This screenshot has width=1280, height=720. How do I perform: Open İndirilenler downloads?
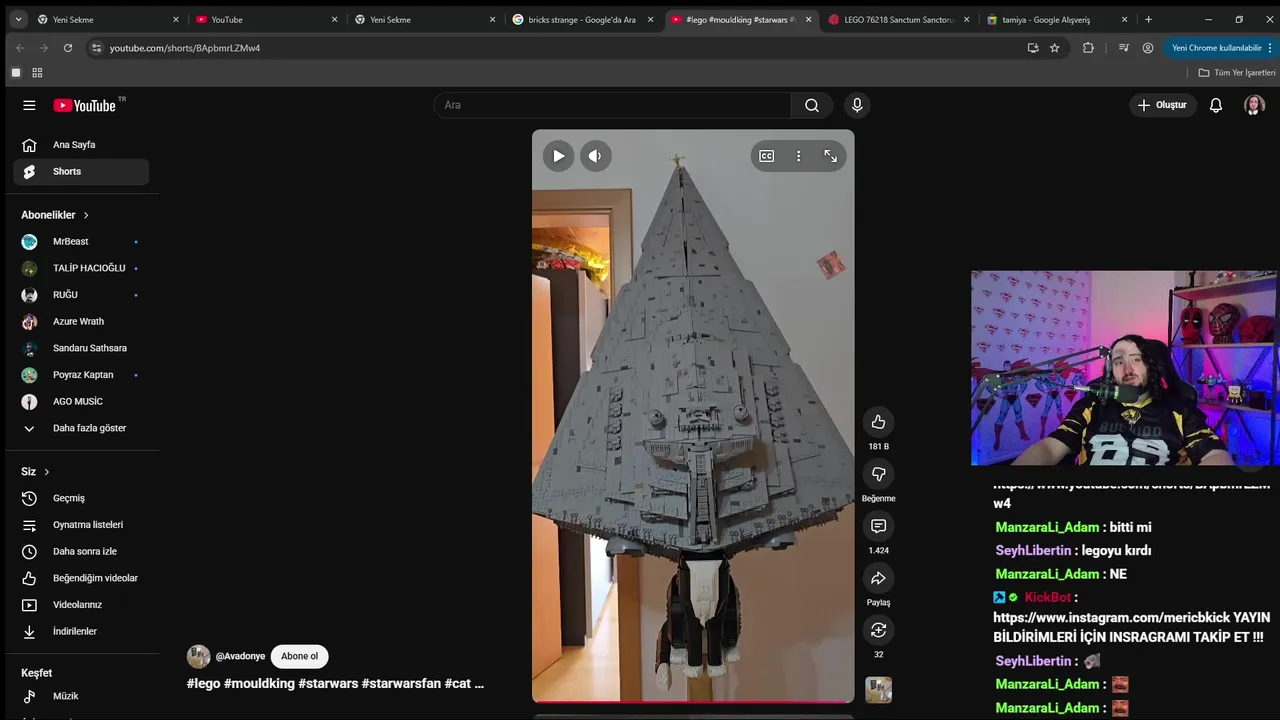click(81, 631)
